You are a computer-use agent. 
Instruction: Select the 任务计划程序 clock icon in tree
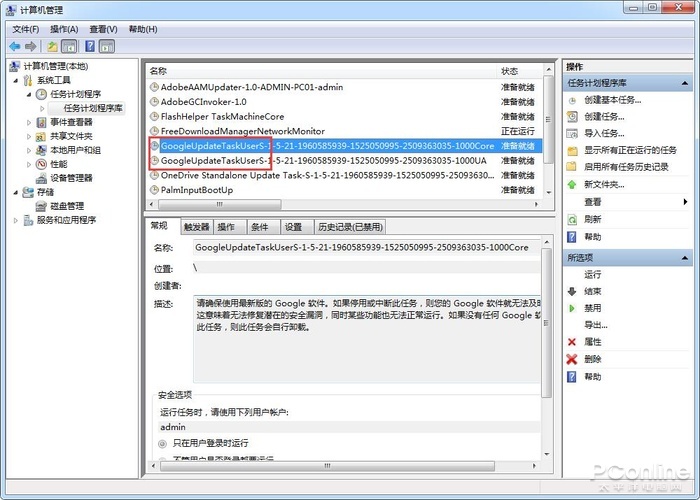[x=41, y=94]
